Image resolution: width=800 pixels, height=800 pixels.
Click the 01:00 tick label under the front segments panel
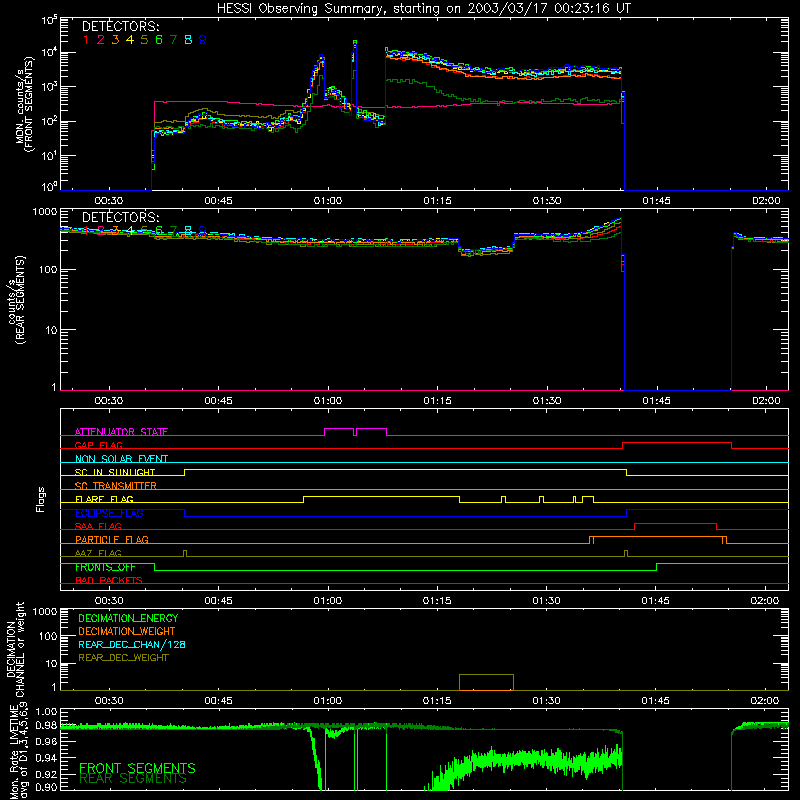(328, 201)
